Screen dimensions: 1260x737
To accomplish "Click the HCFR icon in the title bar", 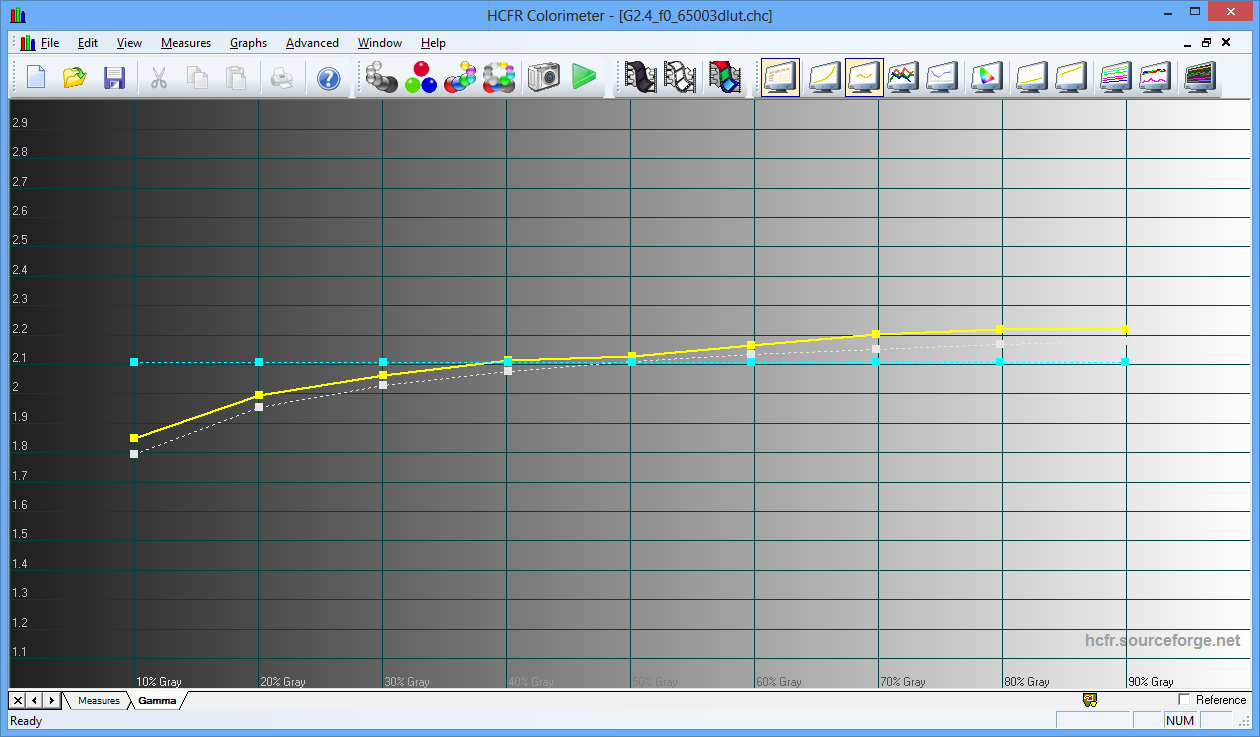I will click(18, 15).
